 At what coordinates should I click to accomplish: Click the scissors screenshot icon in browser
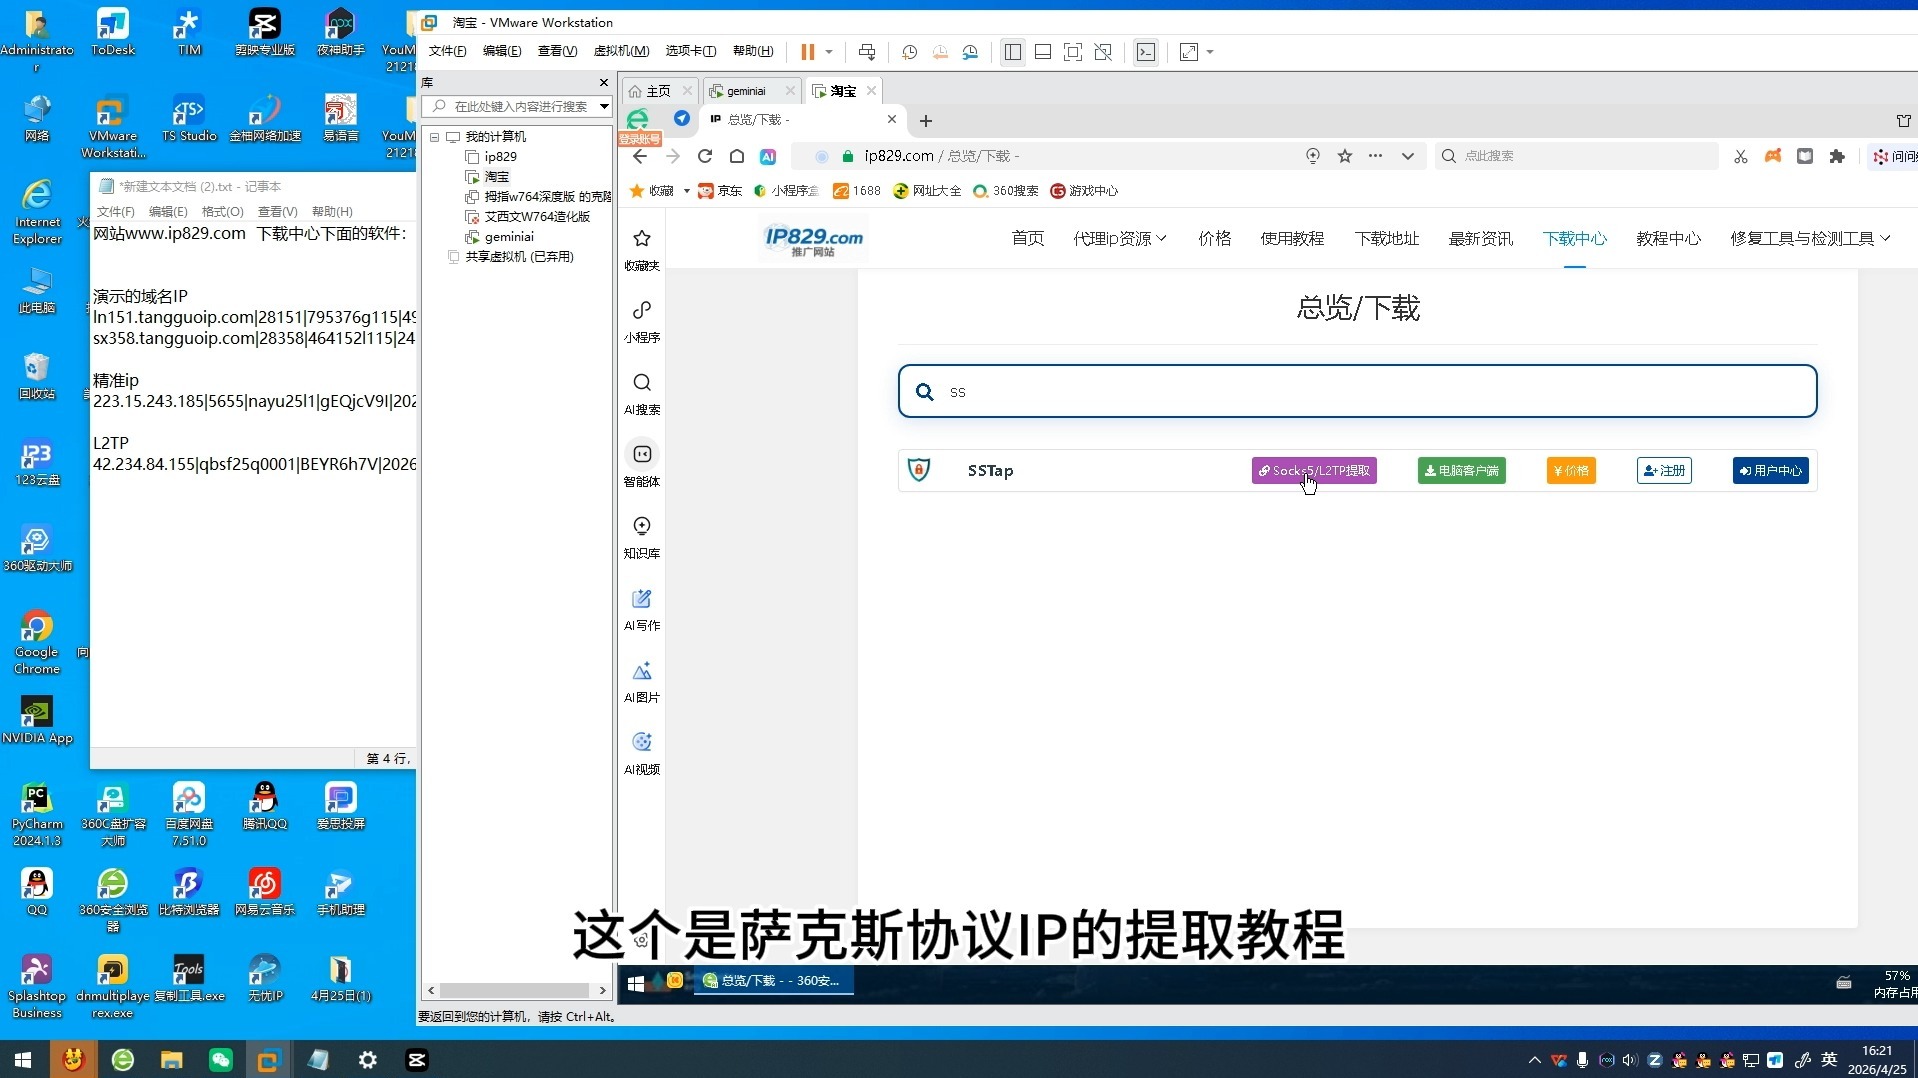pyautogui.click(x=1741, y=156)
